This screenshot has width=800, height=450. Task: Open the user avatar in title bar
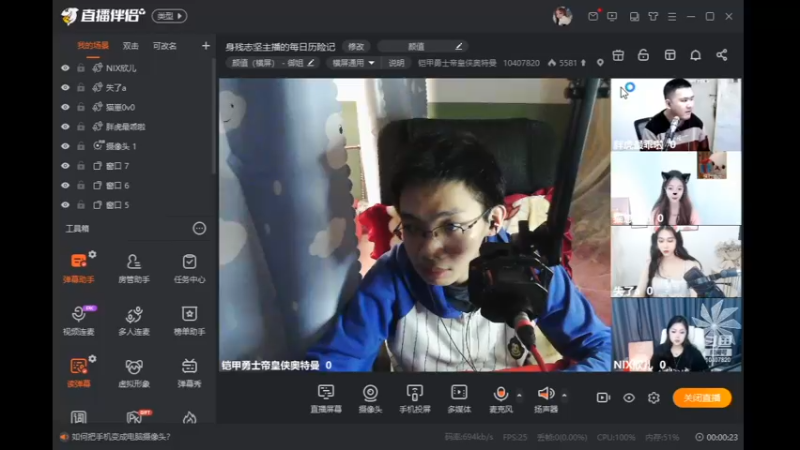pos(562,16)
